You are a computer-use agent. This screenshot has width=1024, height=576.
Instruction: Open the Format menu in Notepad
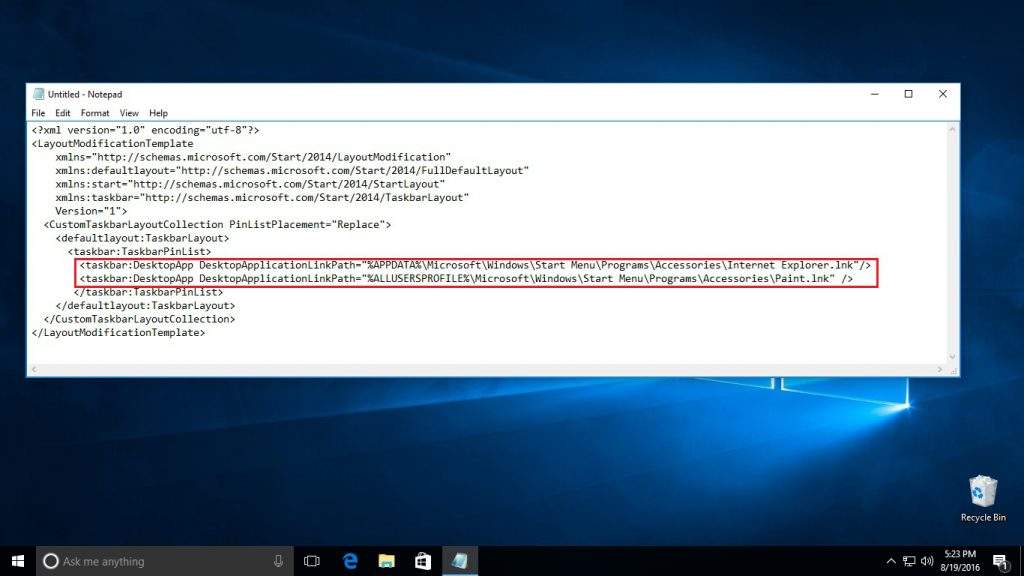coord(95,112)
